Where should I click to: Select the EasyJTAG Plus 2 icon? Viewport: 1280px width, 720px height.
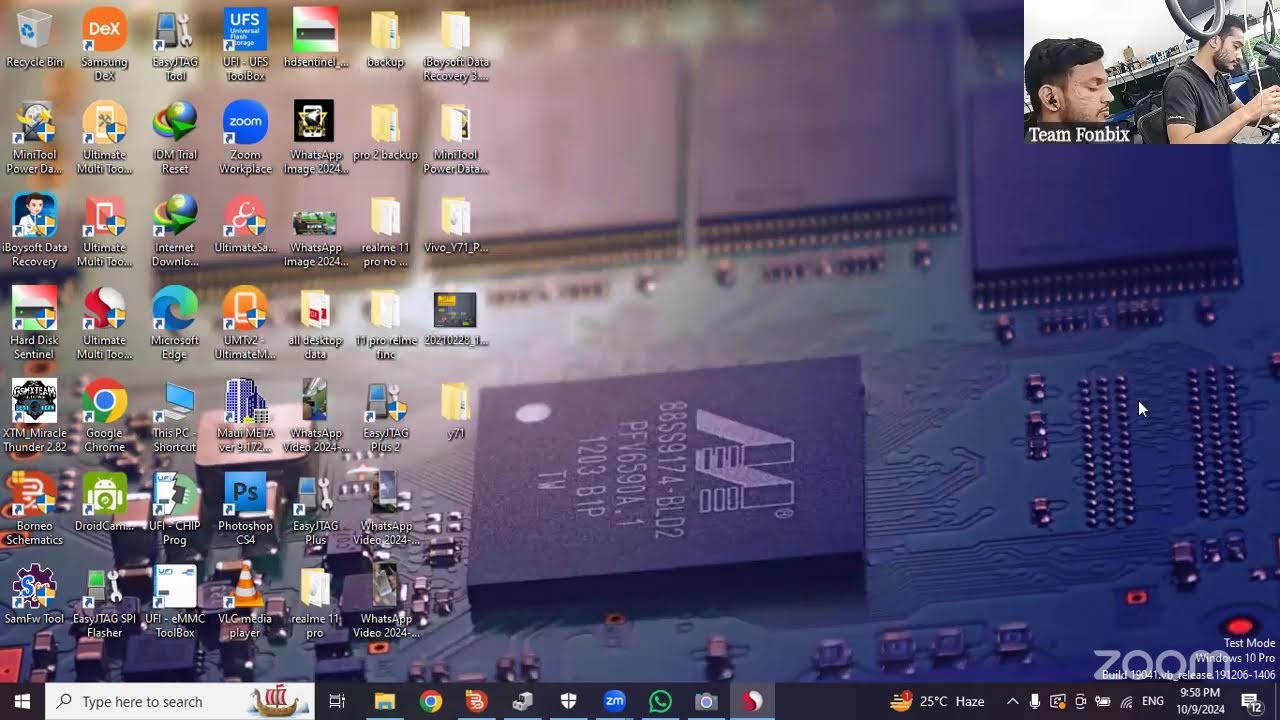click(385, 417)
